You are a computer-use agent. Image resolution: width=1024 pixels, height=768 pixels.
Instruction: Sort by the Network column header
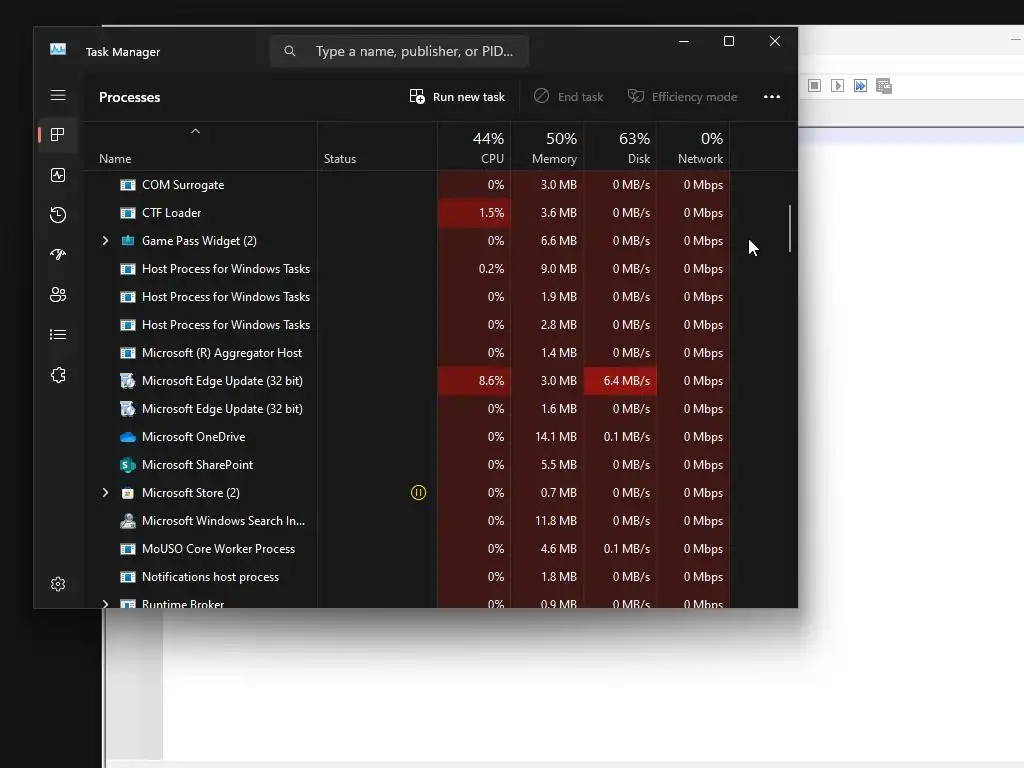point(694,147)
